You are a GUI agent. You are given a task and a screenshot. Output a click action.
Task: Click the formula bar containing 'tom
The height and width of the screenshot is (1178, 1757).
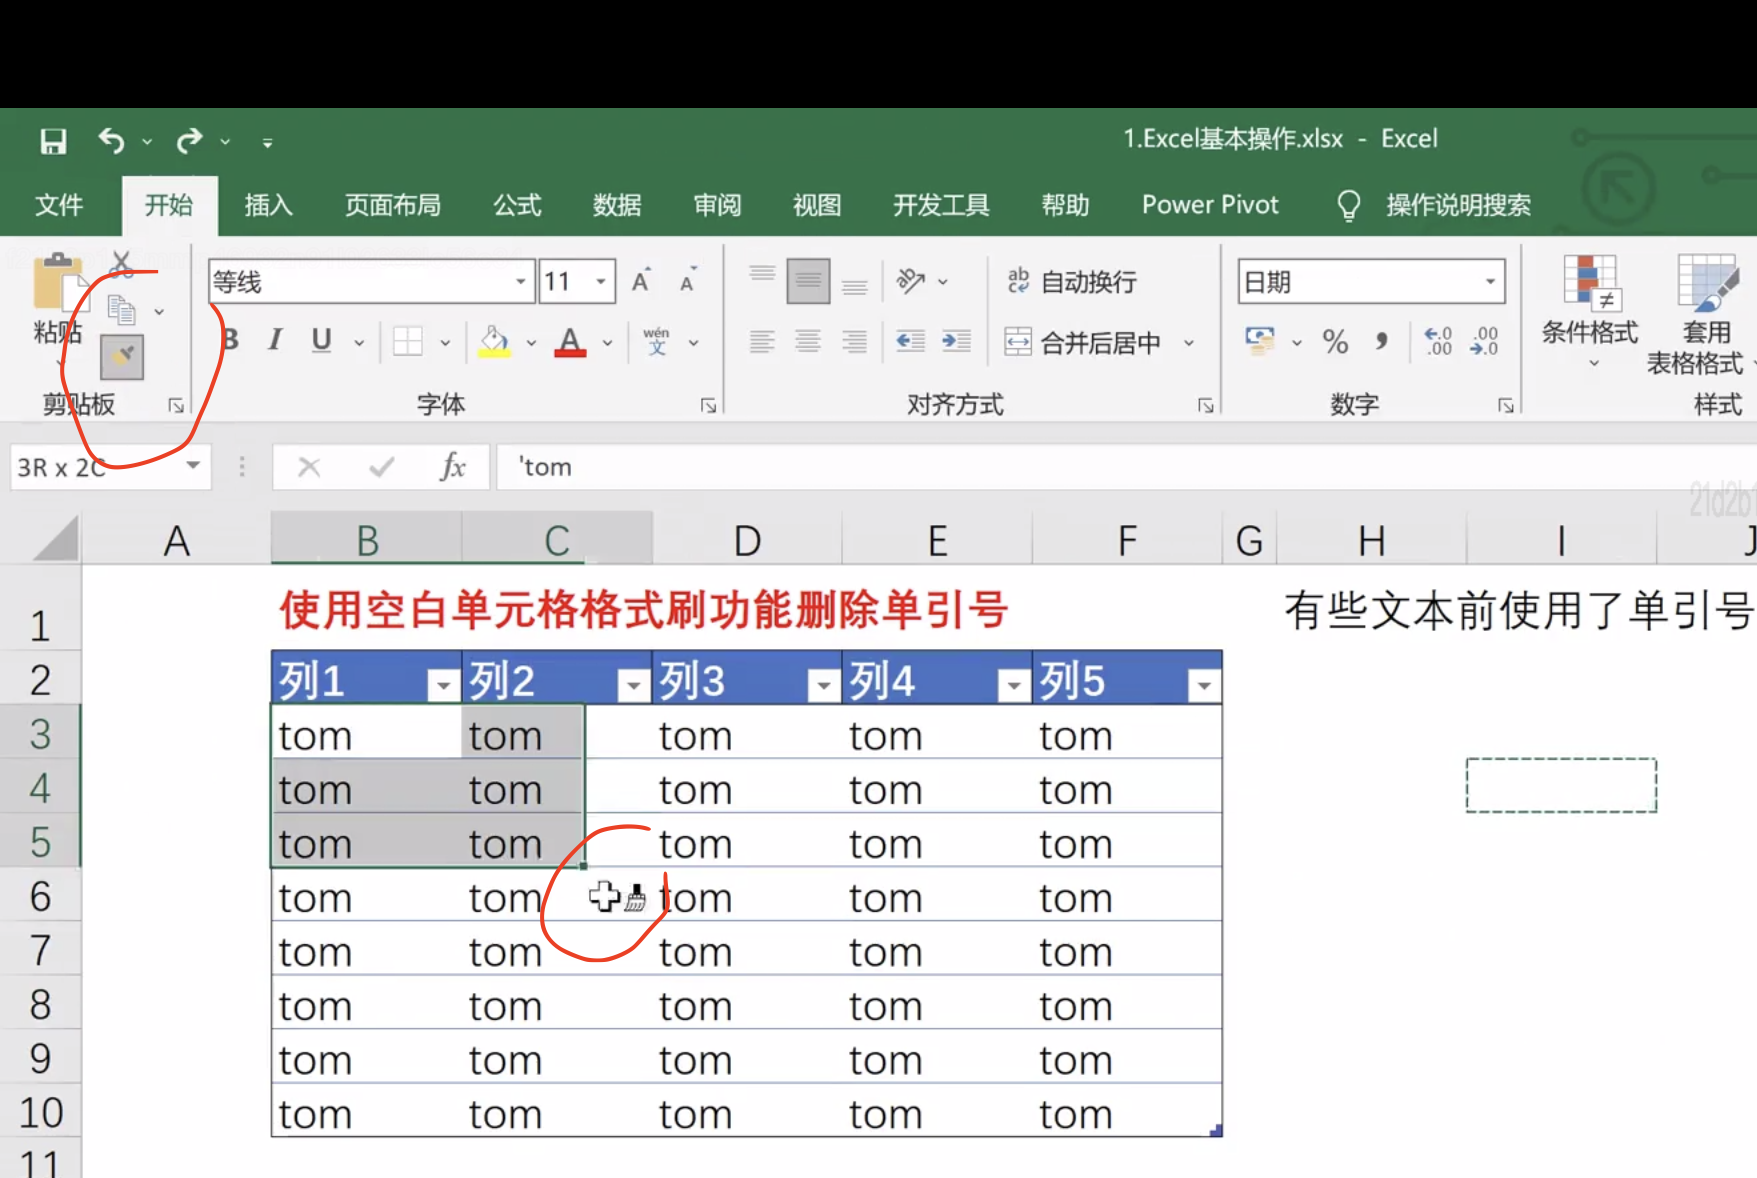tap(1125, 467)
